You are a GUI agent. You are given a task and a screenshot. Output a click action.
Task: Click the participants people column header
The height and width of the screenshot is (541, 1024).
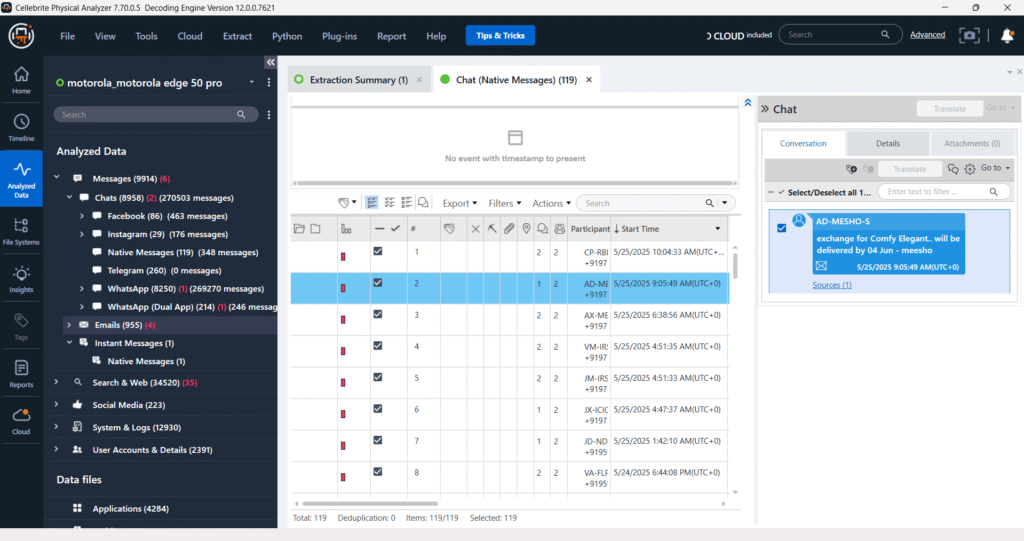click(x=560, y=229)
